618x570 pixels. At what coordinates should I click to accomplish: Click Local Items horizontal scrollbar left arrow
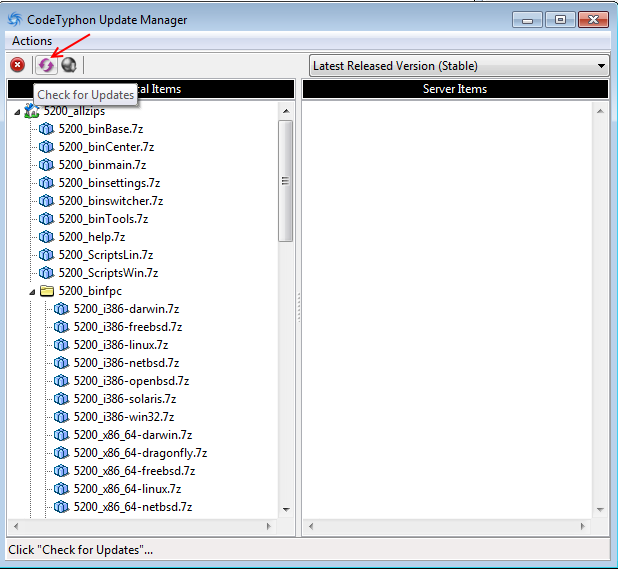click(x=16, y=526)
